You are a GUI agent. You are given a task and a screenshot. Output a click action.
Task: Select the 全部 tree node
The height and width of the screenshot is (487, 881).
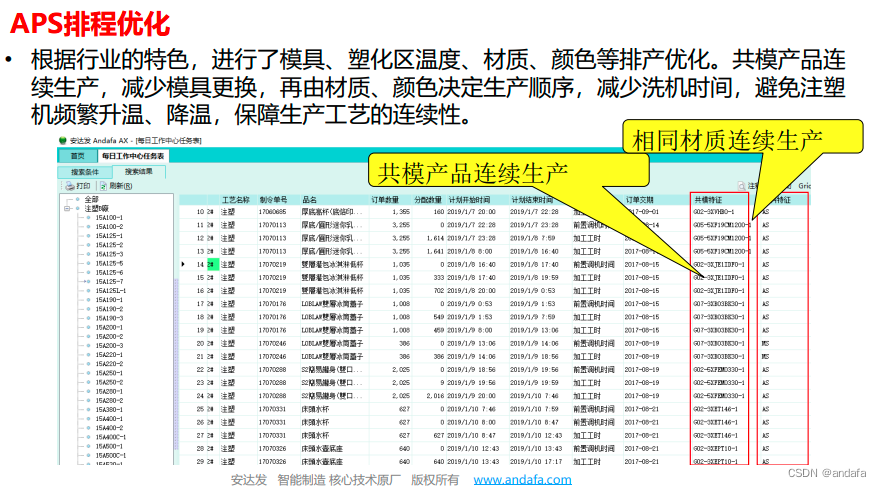coord(92,199)
